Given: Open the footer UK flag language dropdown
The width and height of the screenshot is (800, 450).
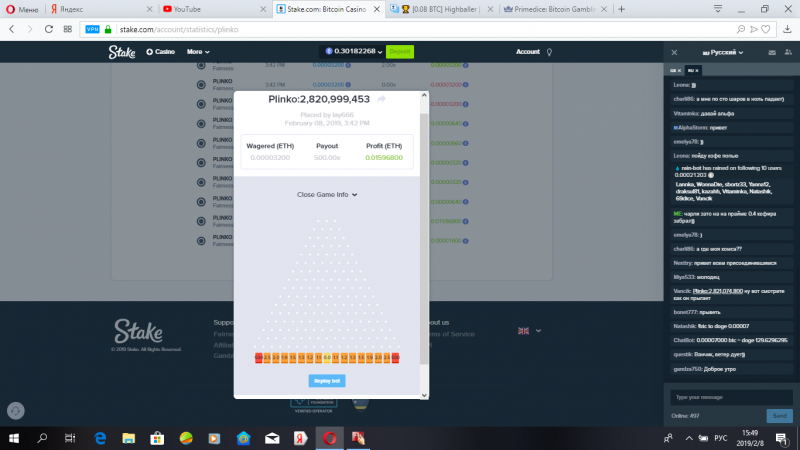Looking at the screenshot, I should click(x=529, y=331).
